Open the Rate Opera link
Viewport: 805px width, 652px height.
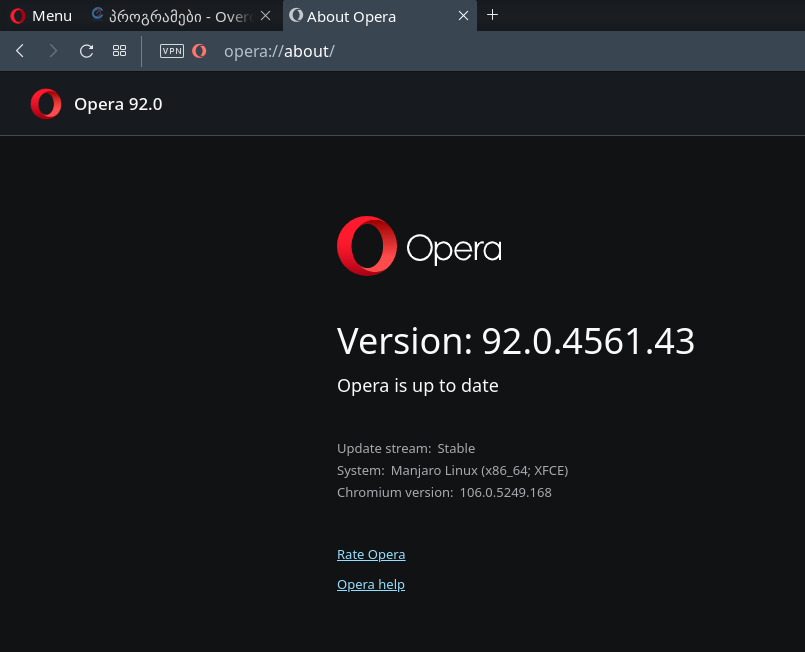371,554
